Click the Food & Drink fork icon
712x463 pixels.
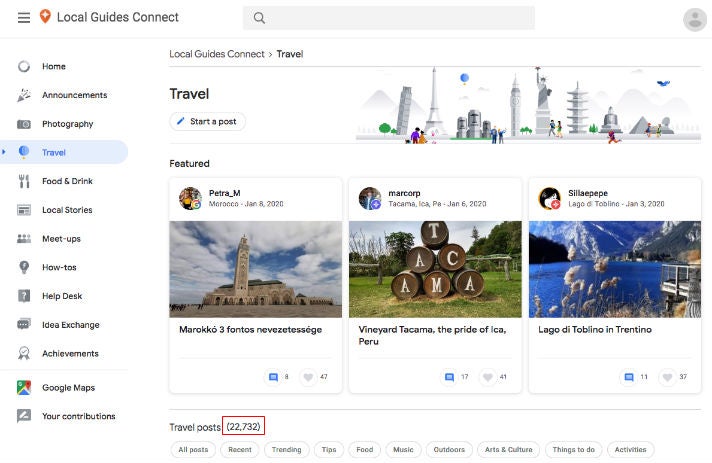point(24,181)
